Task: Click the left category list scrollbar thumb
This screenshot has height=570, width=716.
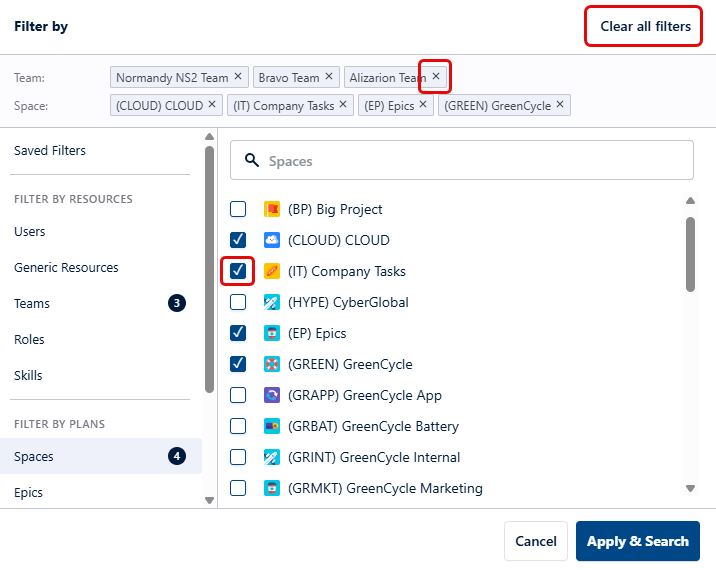Action: coord(210,269)
